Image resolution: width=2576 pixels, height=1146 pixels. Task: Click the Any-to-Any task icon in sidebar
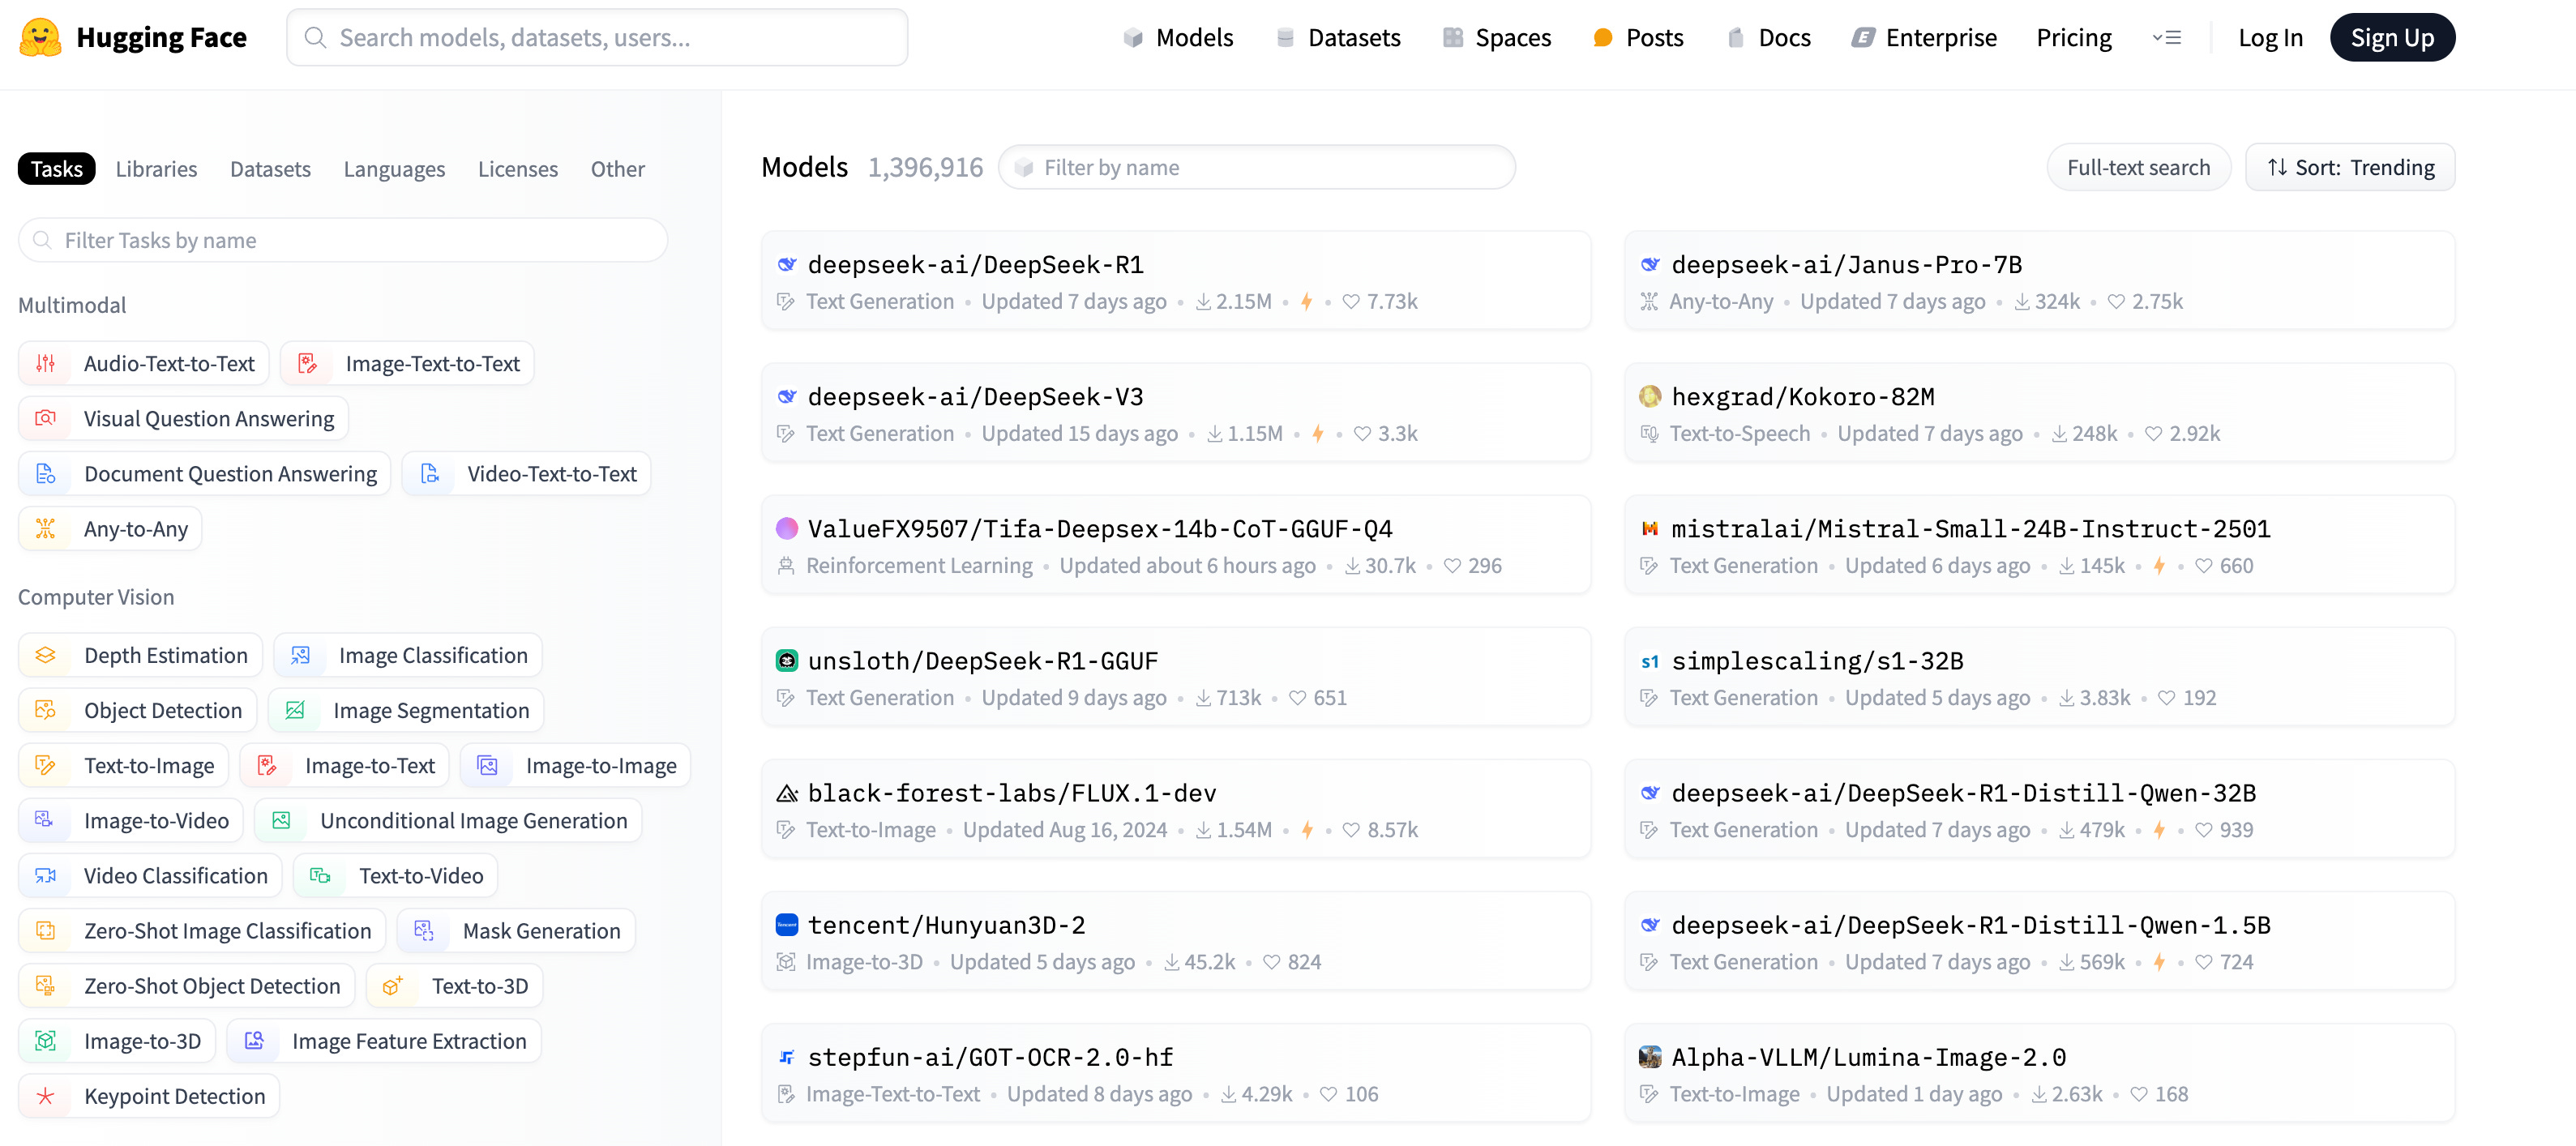click(x=46, y=529)
